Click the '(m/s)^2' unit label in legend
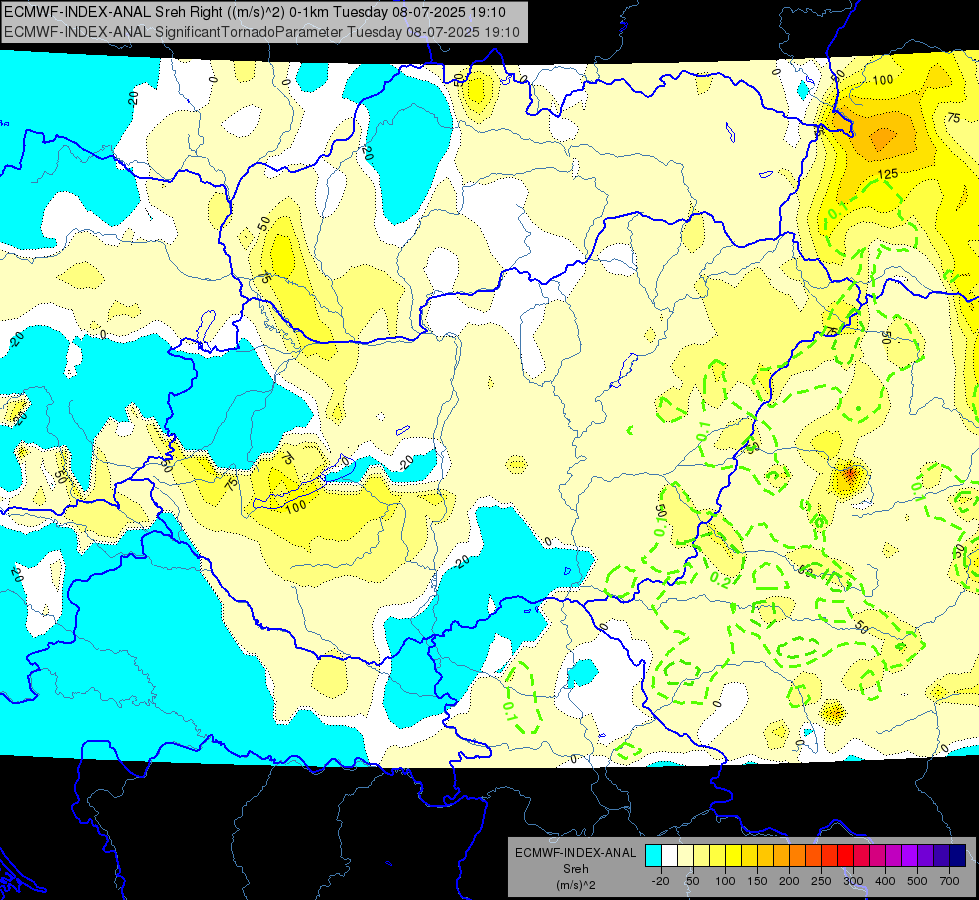Screen dimensions: 979x900 [x=575, y=885]
